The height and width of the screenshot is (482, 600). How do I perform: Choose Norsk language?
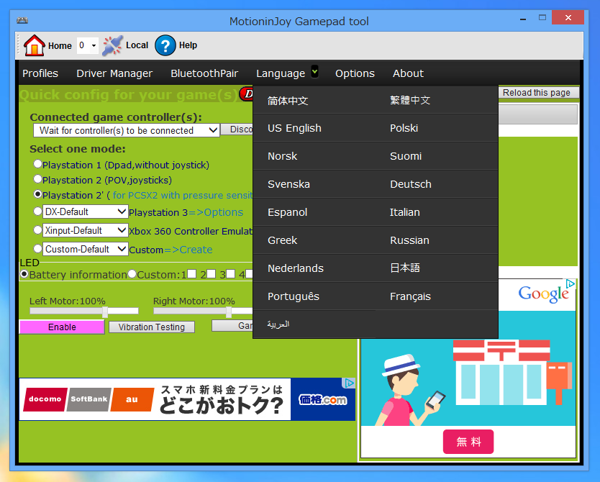(x=282, y=156)
